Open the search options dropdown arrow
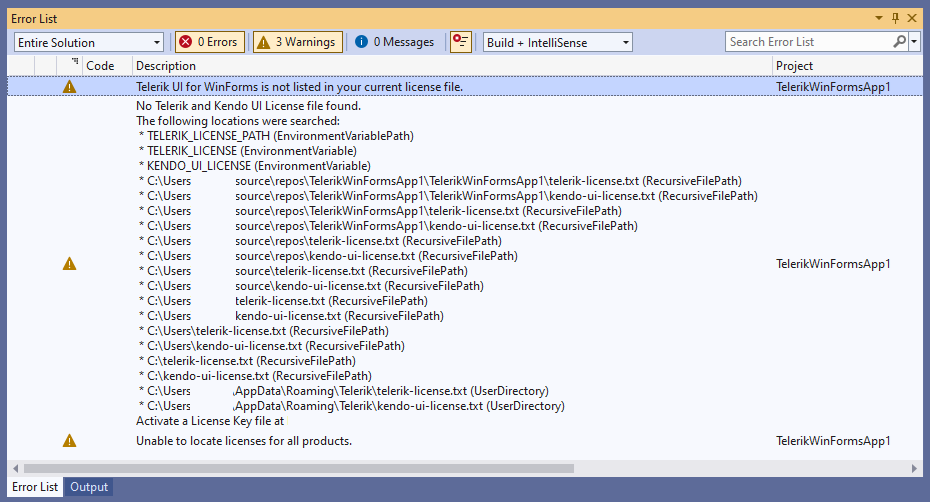930x502 pixels. click(914, 42)
